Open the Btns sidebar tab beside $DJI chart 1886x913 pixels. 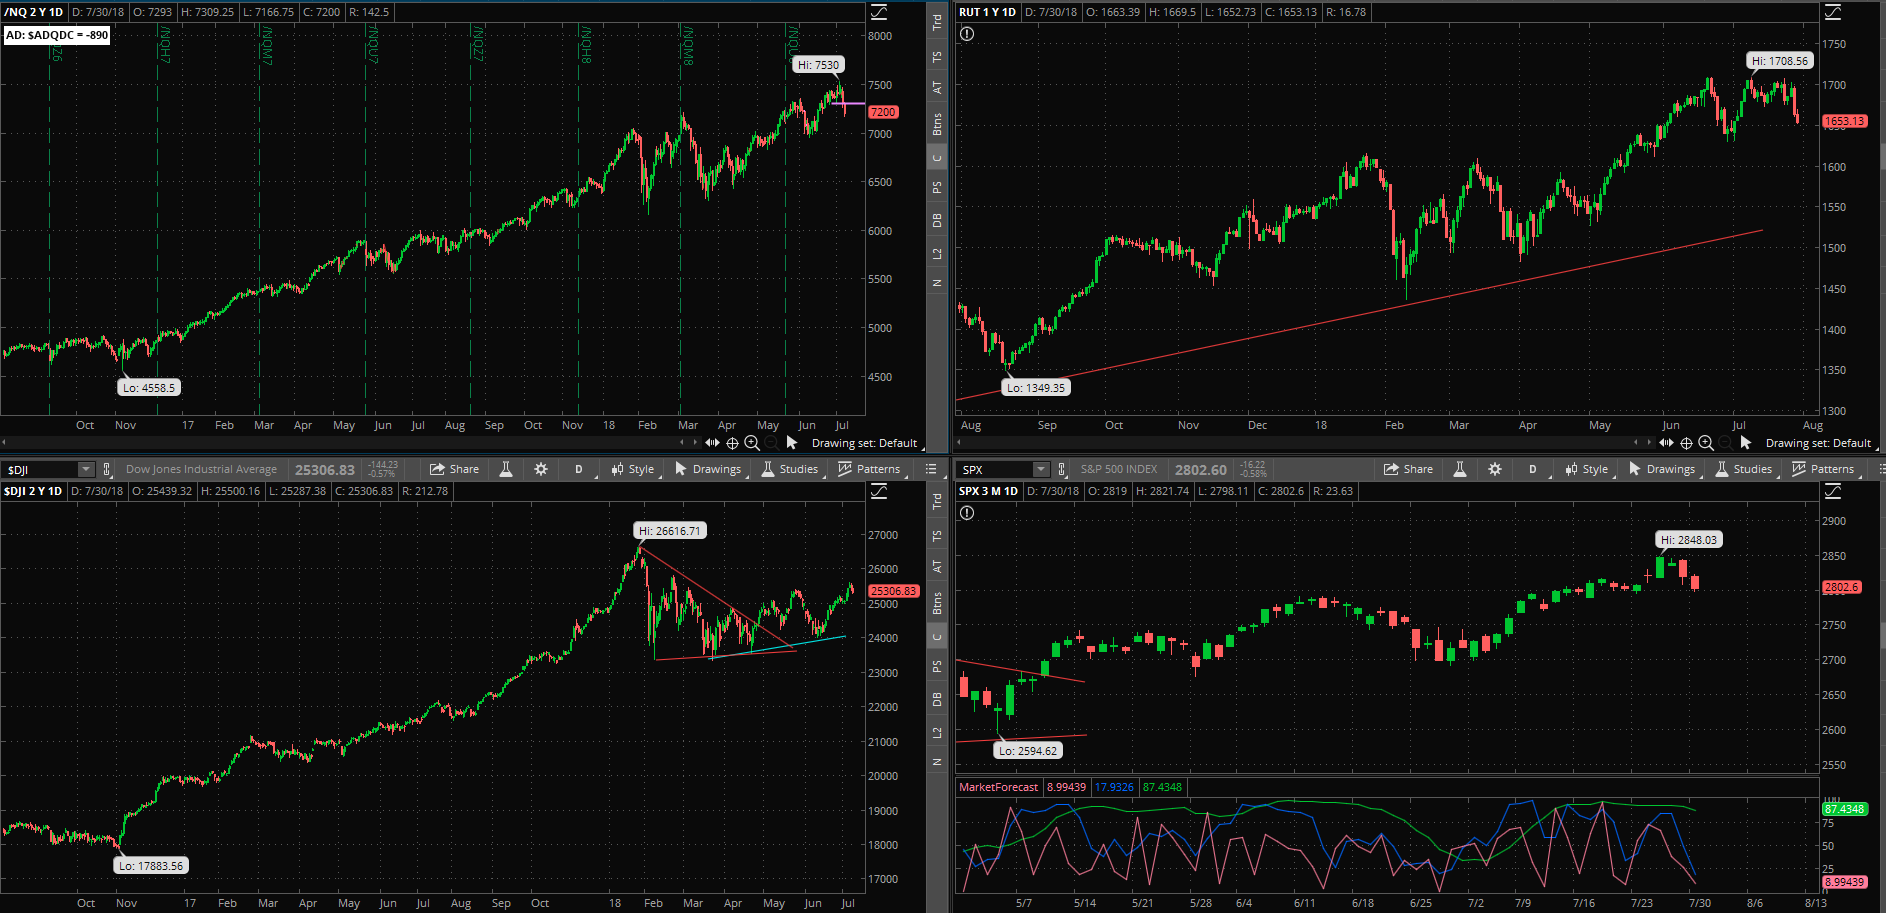click(x=937, y=603)
